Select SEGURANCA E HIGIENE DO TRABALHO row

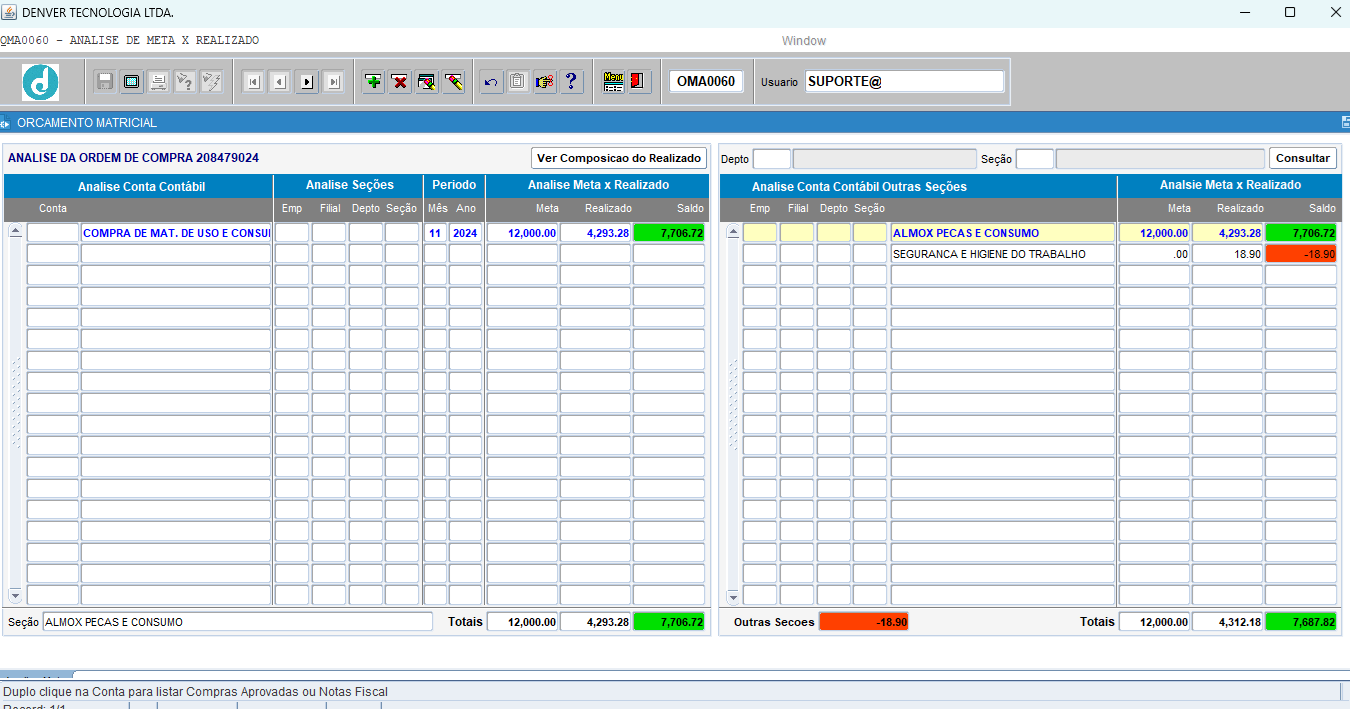coord(1003,254)
